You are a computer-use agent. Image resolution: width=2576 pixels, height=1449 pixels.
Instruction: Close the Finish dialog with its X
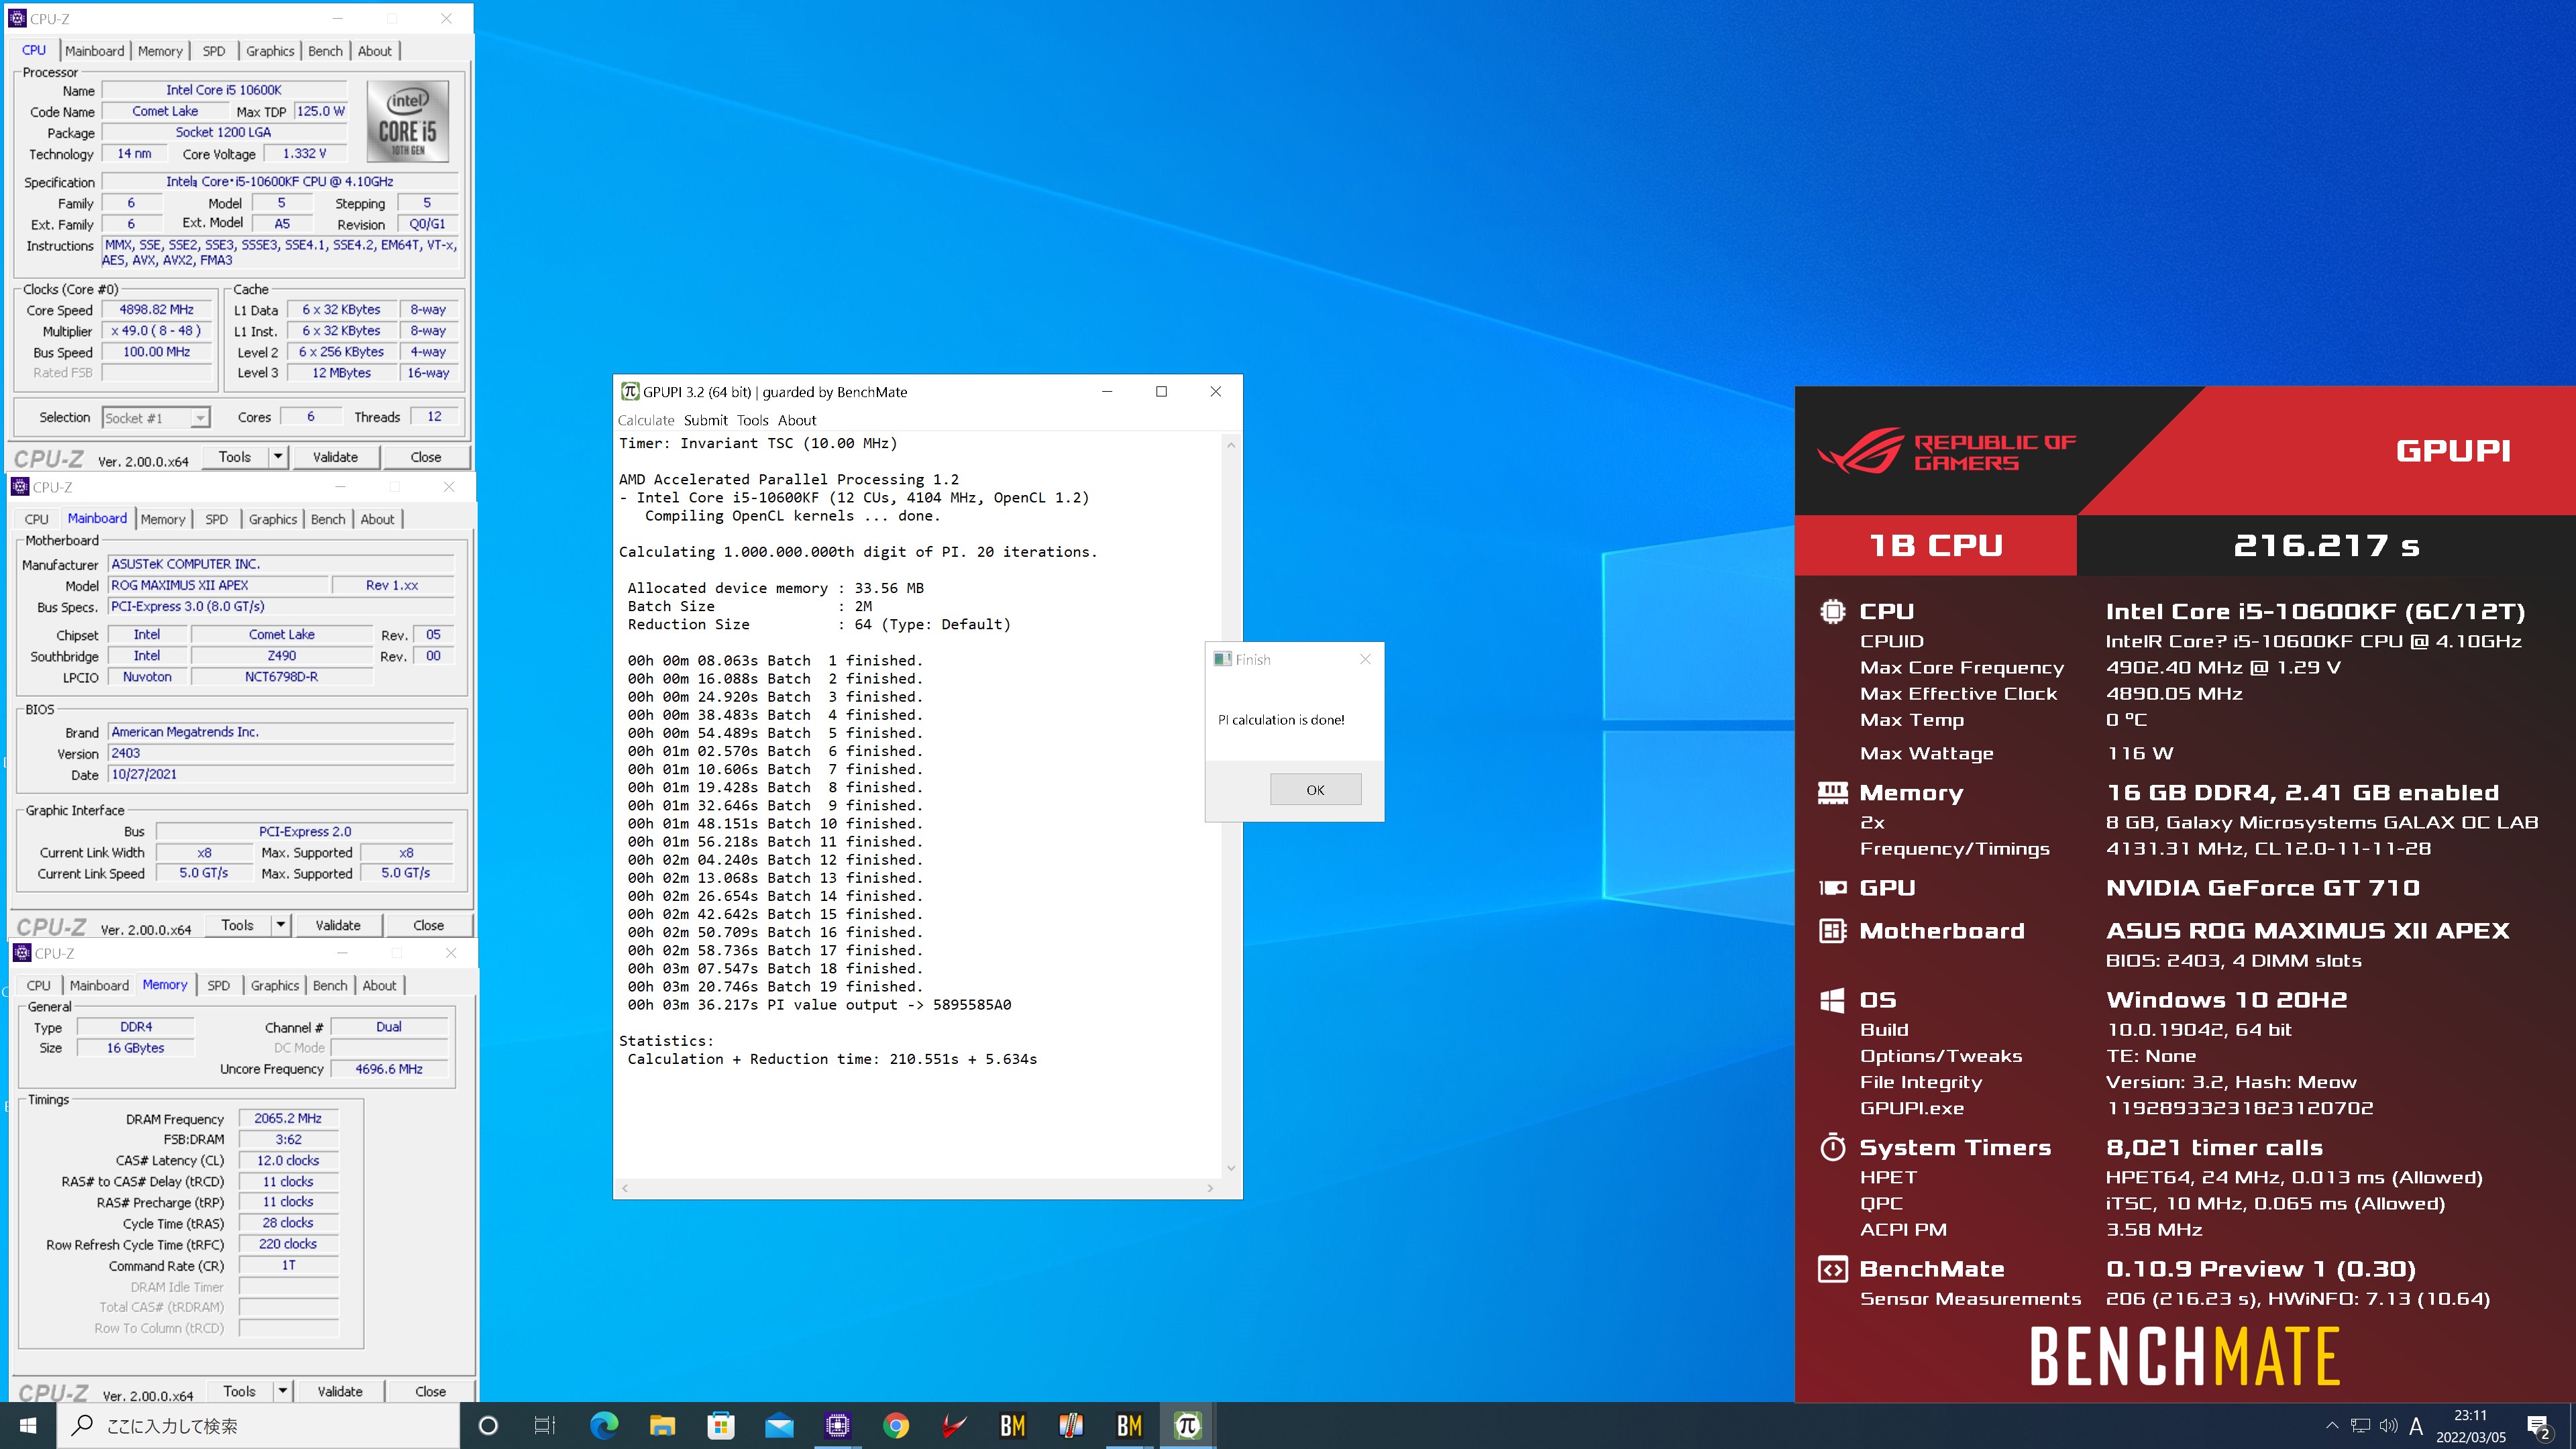coord(1365,659)
